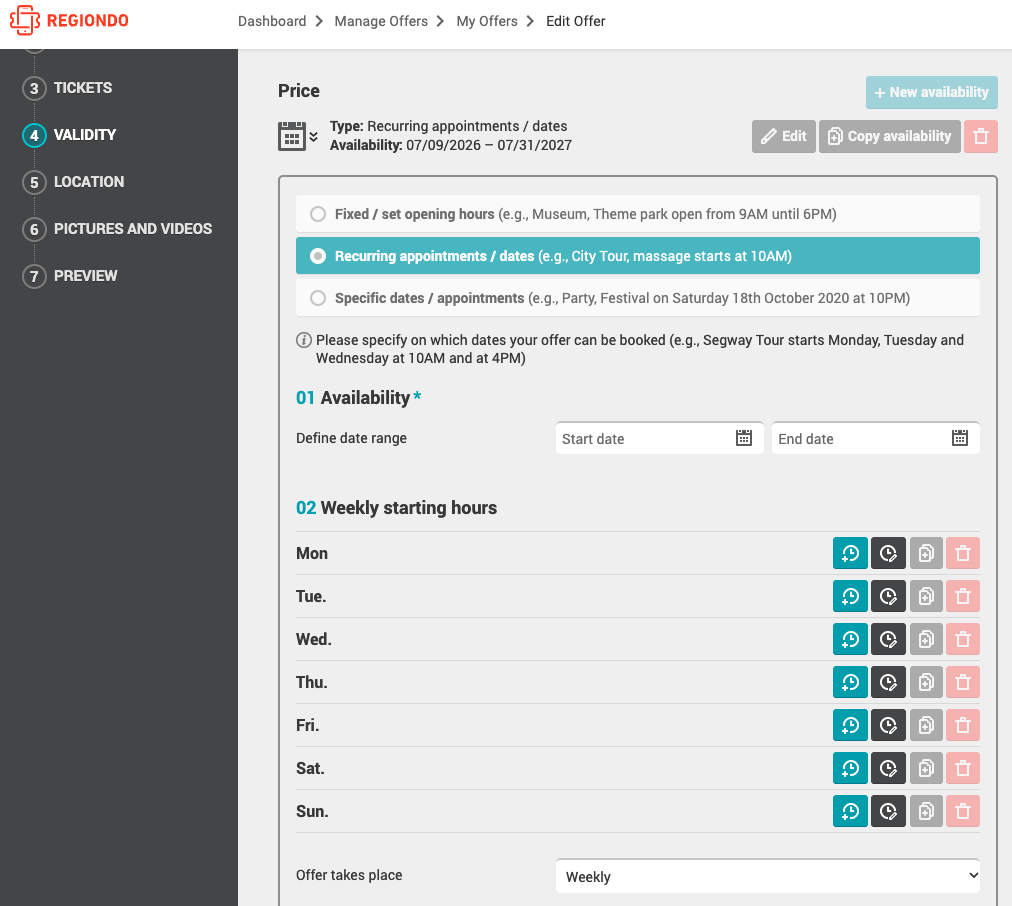The height and width of the screenshot is (906, 1012).
Task: Delete Thu. starting hours
Action: [x=963, y=682]
